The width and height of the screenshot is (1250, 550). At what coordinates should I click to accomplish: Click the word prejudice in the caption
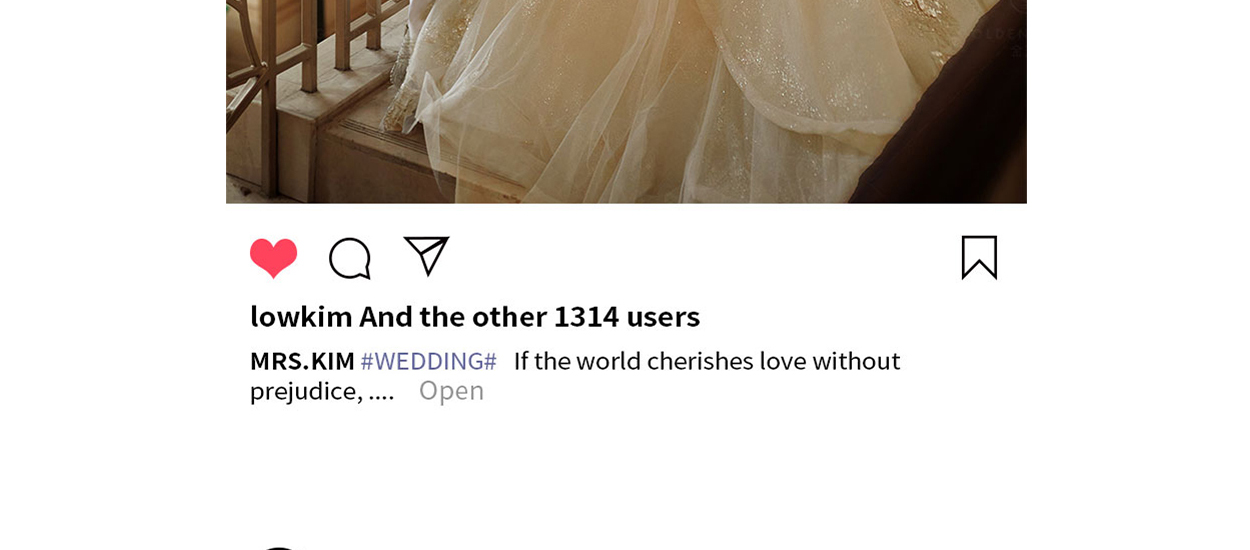click(x=306, y=391)
